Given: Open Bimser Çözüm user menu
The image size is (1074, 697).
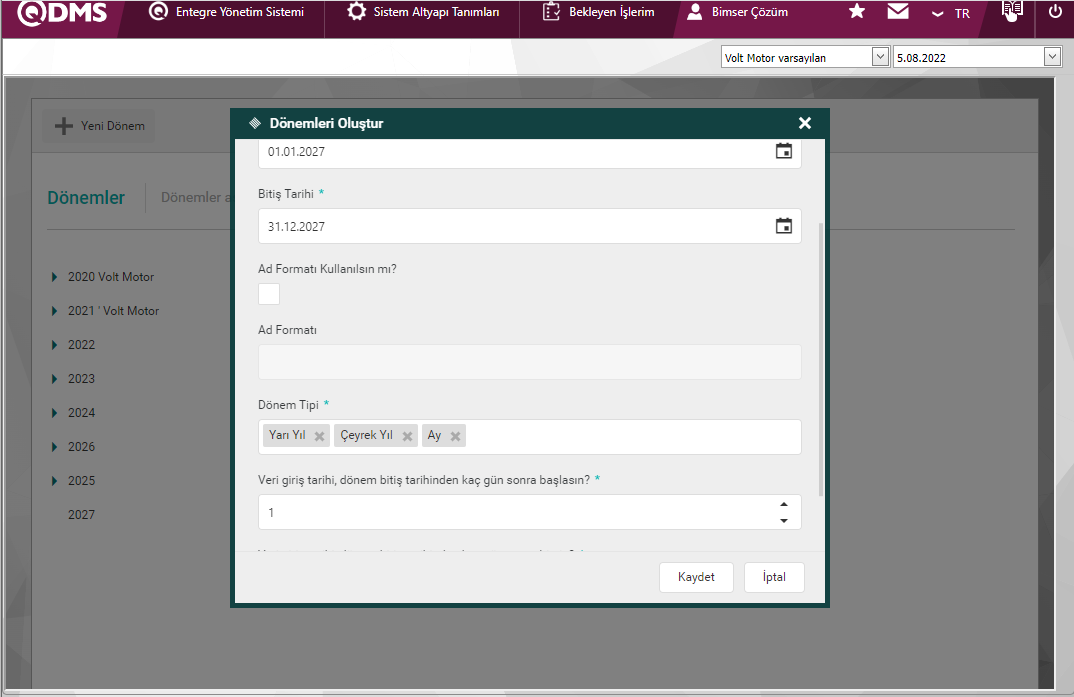Looking at the screenshot, I should [737, 12].
